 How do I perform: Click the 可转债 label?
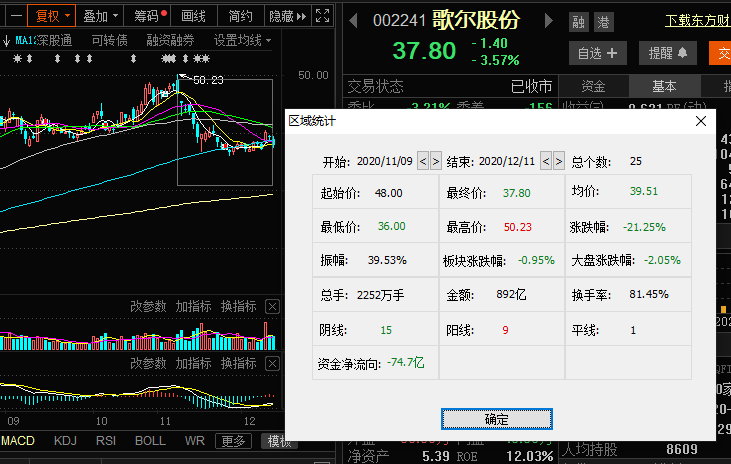tap(110, 41)
